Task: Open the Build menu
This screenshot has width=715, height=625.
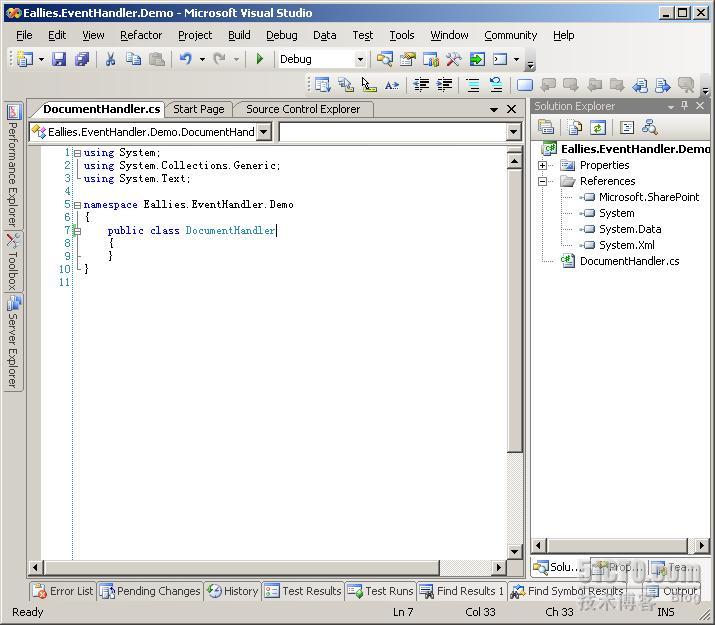Action: (239, 35)
